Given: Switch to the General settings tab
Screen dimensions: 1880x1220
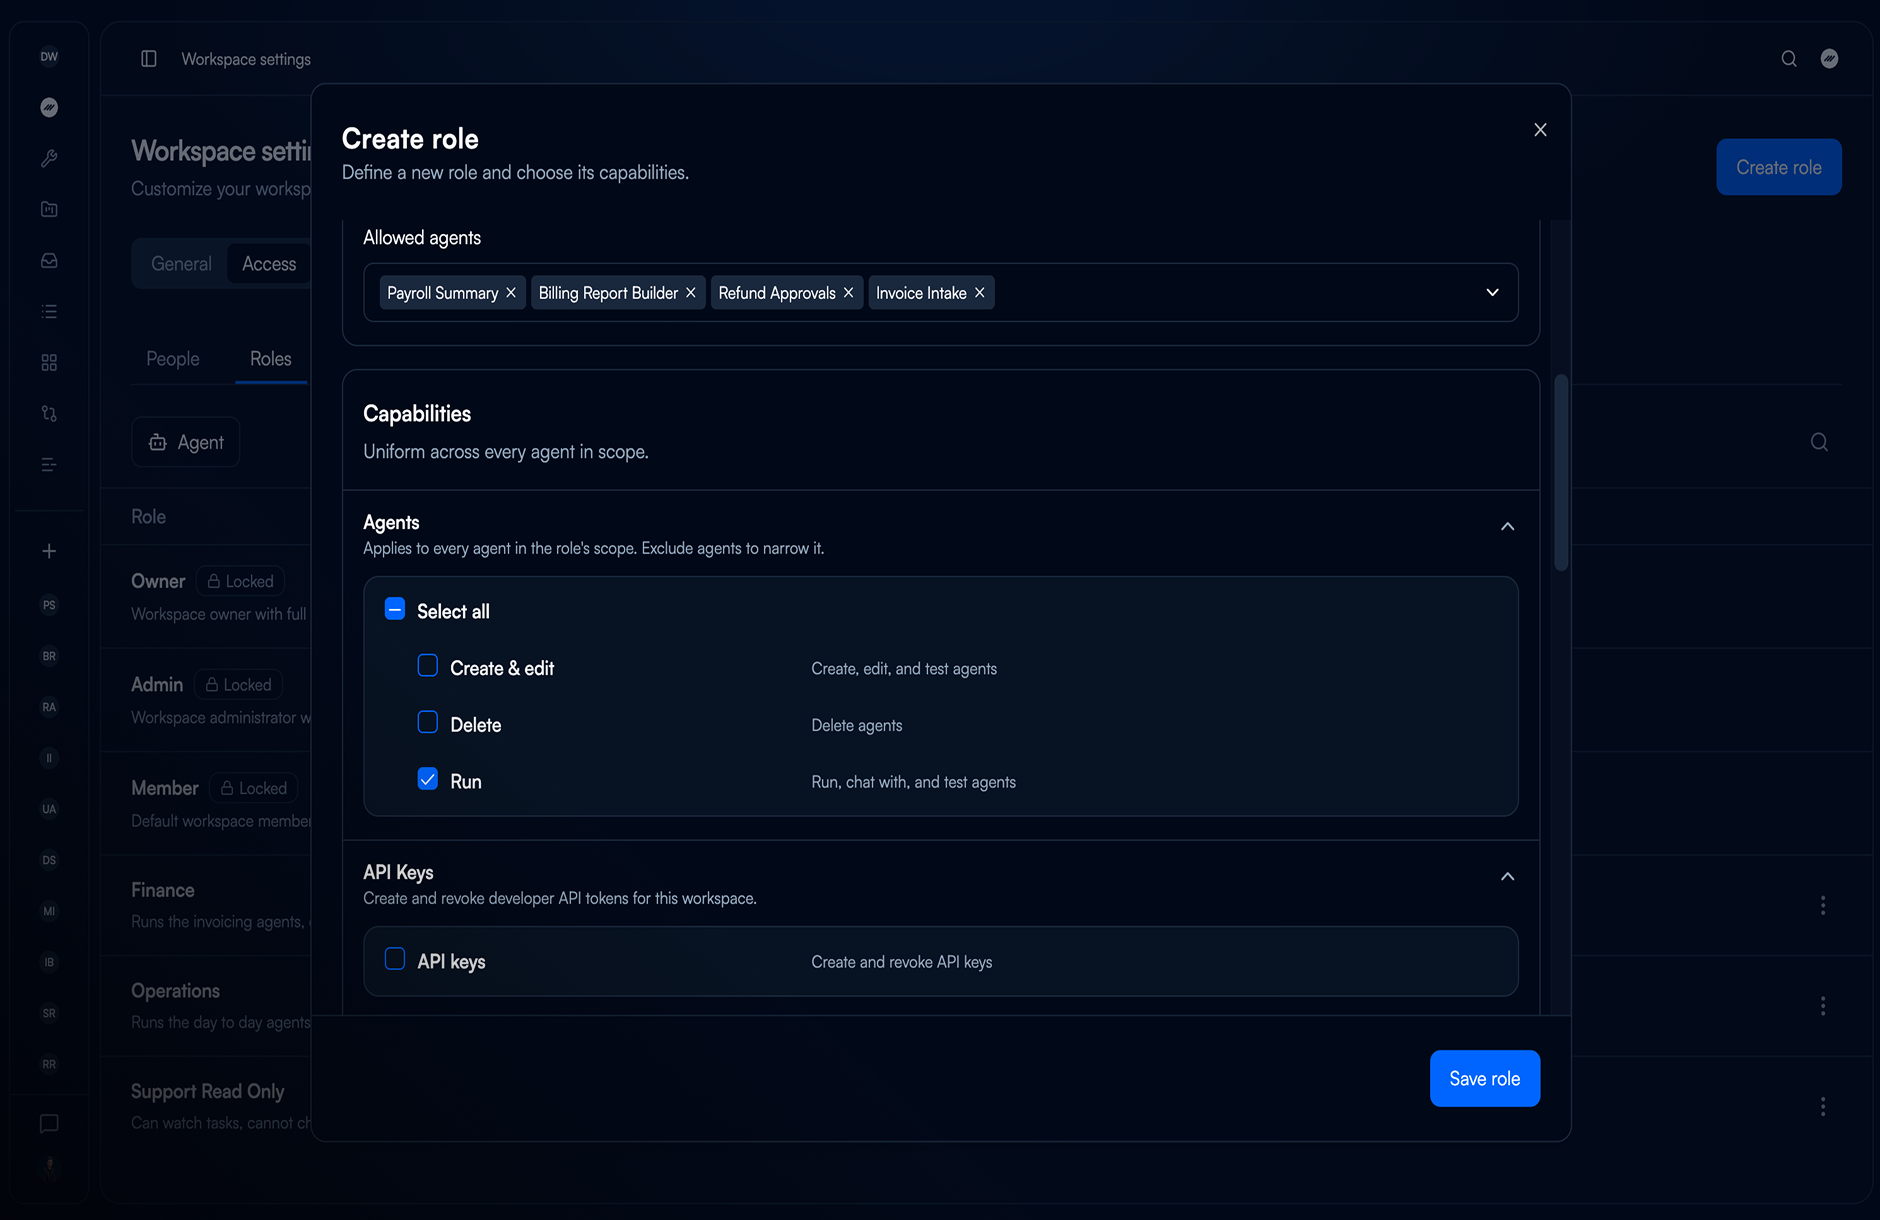Looking at the screenshot, I should (x=181, y=264).
